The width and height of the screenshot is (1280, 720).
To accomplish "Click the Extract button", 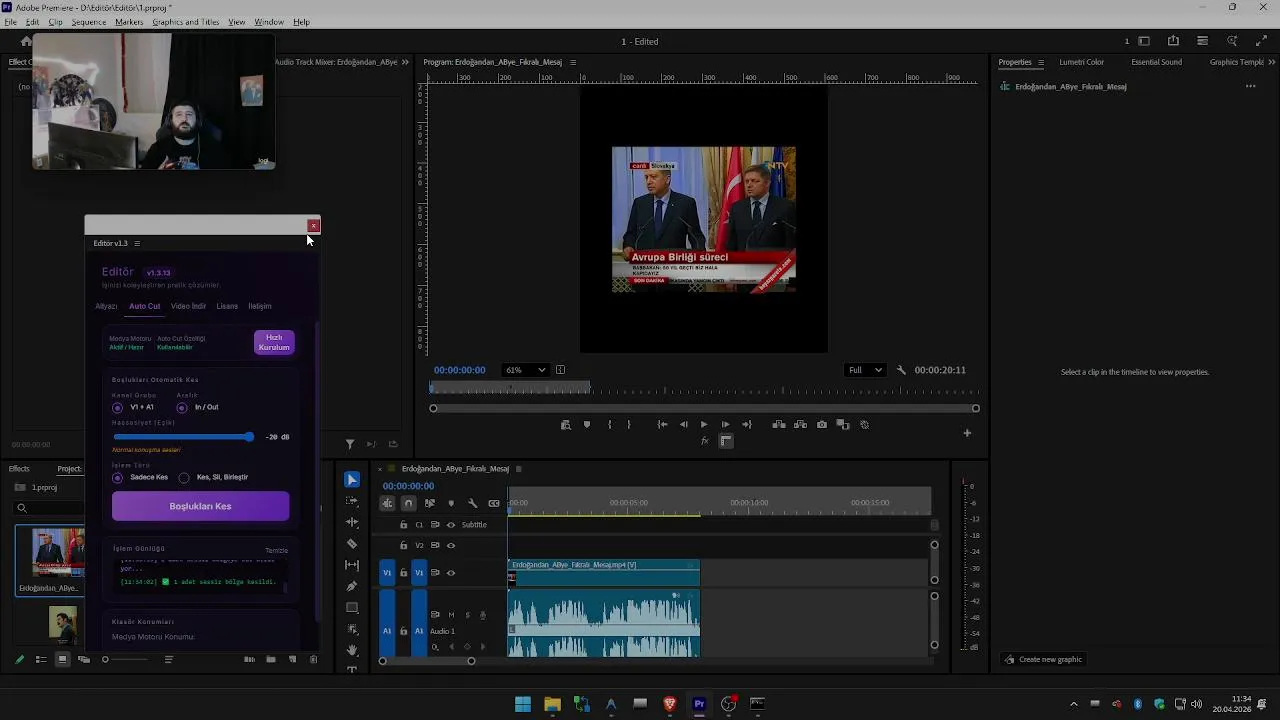I will (800, 425).
